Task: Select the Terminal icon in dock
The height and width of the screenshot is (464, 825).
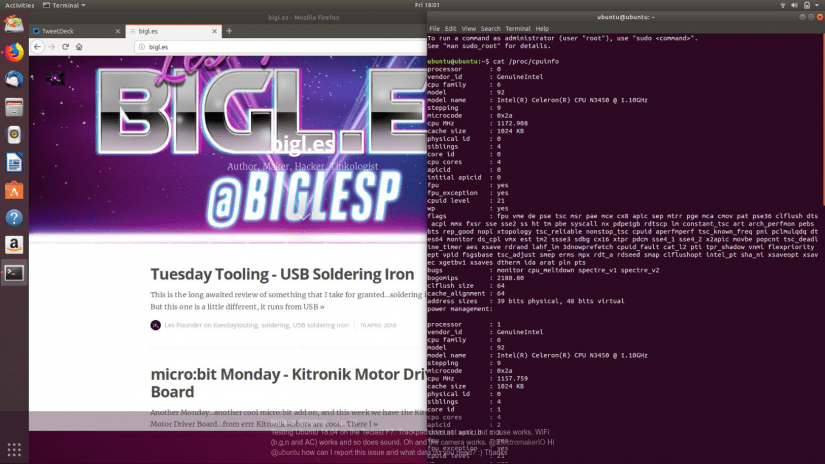Action: [14, 273]
